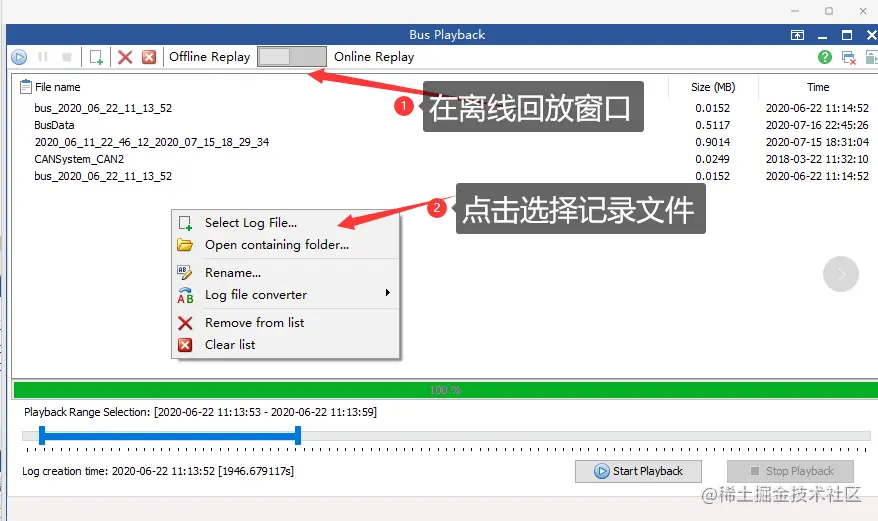Click the red X remove icon

pyautogui.click(x=125, y=57)
